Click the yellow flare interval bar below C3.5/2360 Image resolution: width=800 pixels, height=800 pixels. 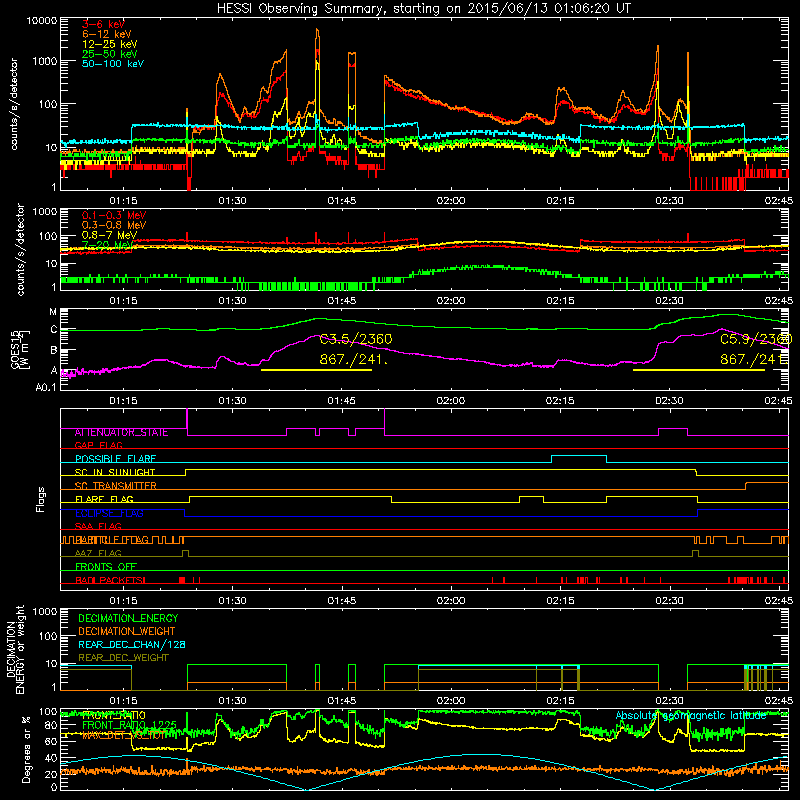tap(316, 370)
